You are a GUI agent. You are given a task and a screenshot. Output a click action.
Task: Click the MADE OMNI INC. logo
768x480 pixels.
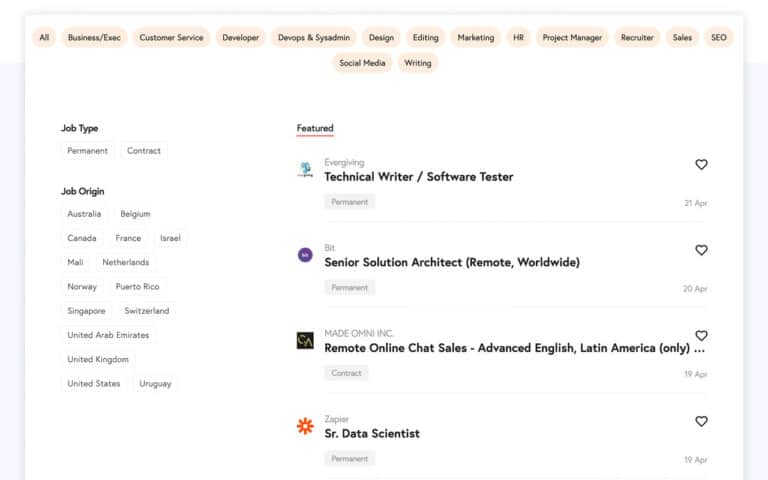tap(305, 341)
